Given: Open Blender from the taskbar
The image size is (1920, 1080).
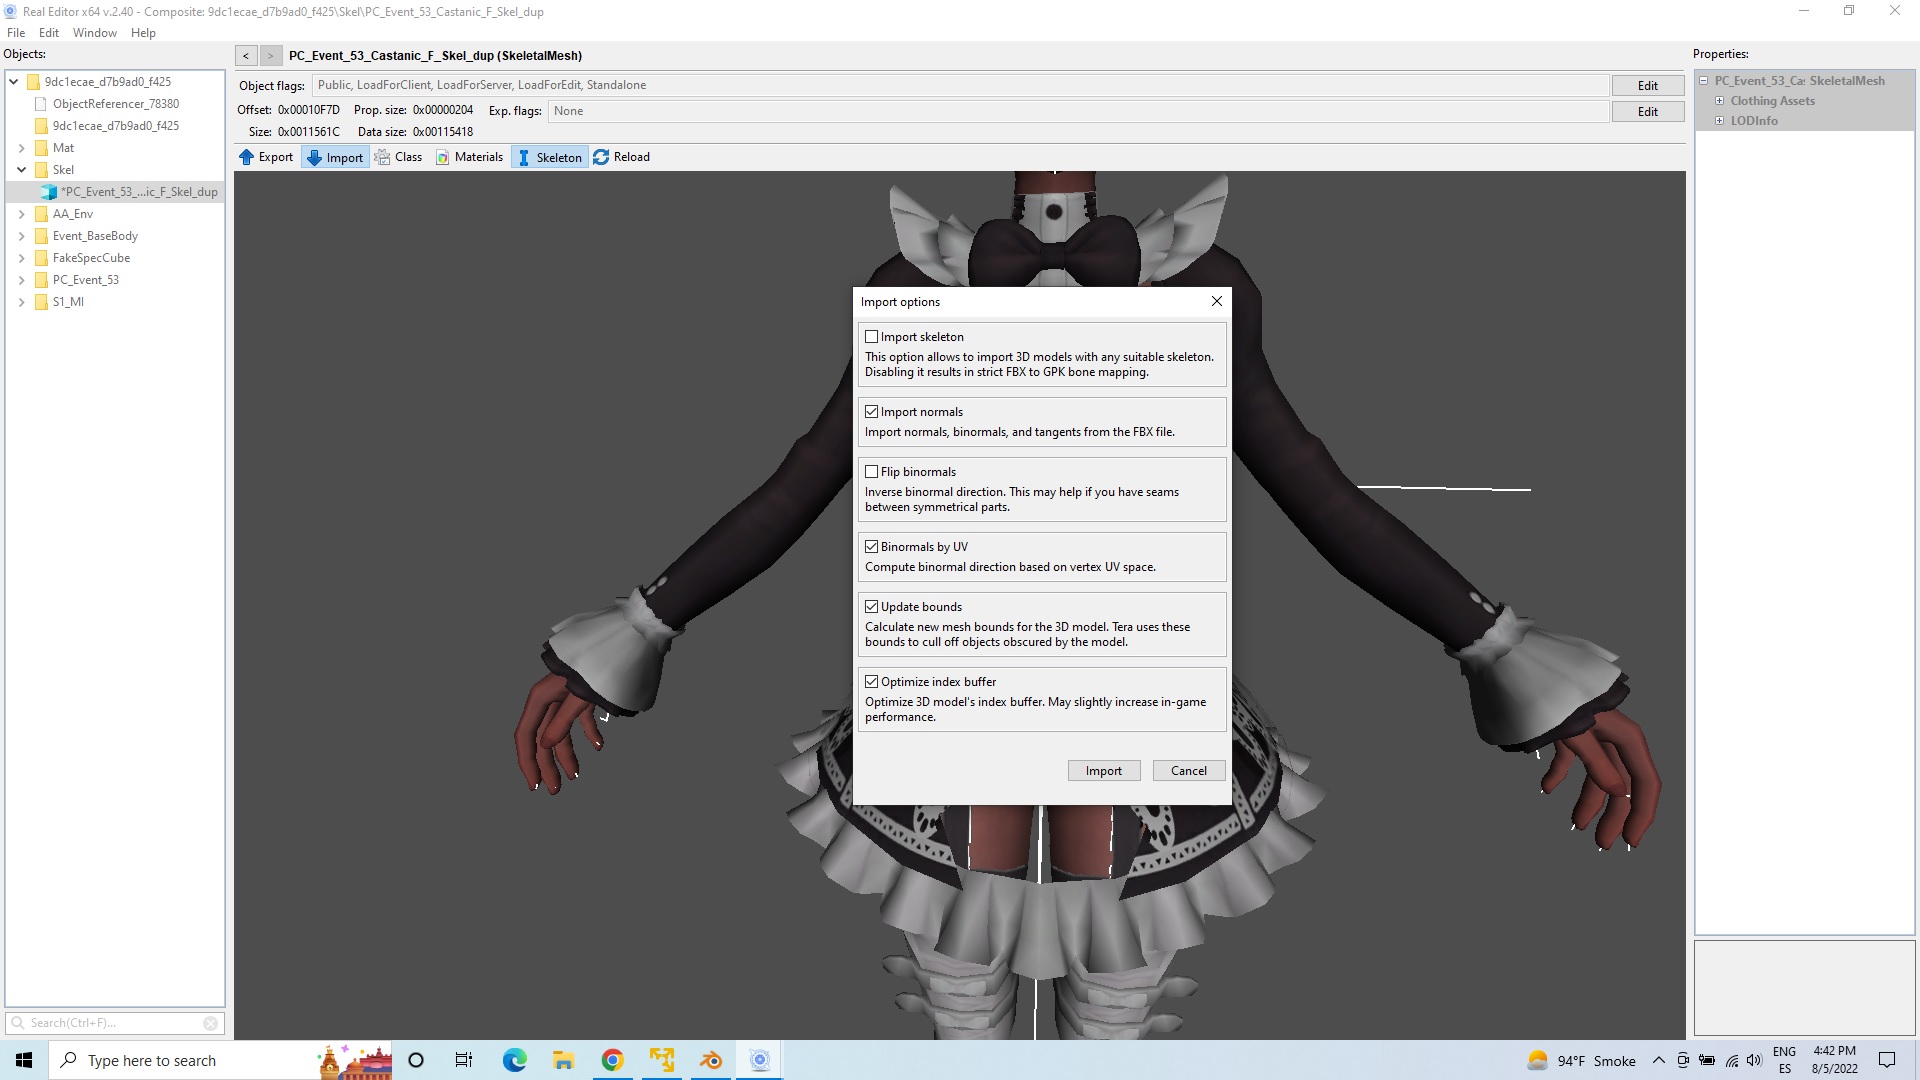Looking at the screenshot, I should (x=711, y=1060).
